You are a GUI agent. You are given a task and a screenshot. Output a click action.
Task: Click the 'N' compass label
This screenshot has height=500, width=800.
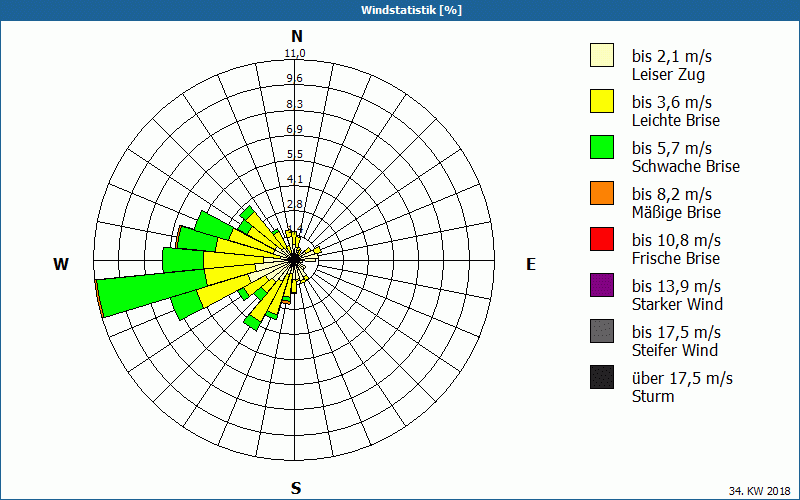click(x=297, y=36)
